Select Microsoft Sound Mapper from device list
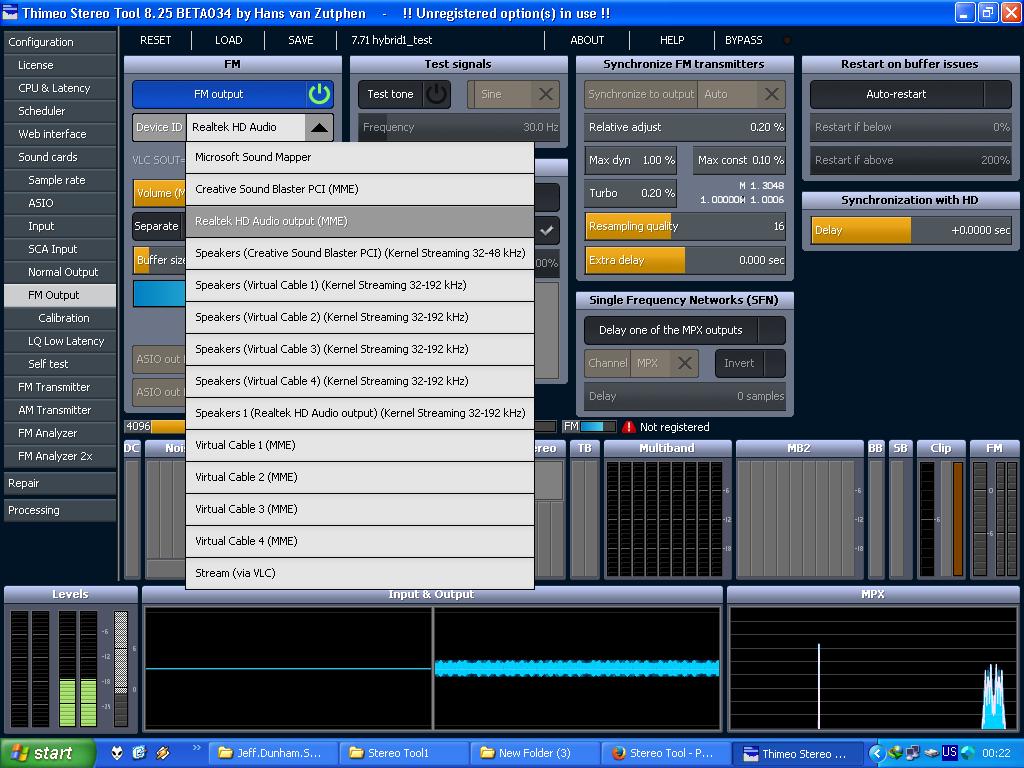This screenshot has height=768, width=1024. 360,157
